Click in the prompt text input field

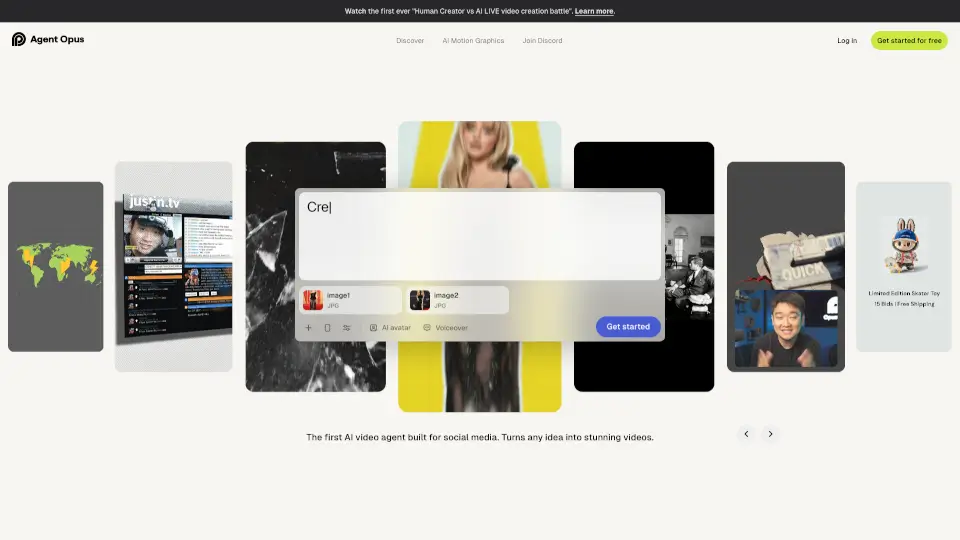(x=480, y=237)
